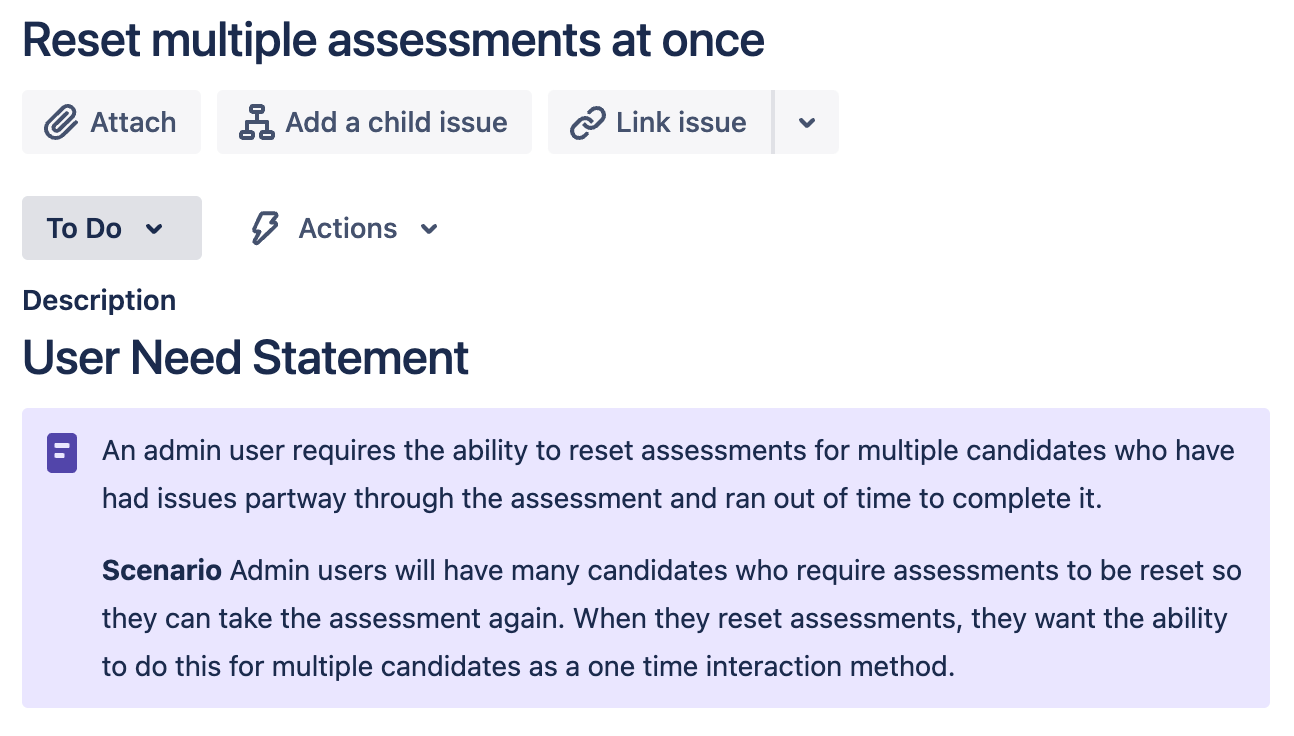Image resolution: width=1294 pixels, height=736 pixels.
Task: Click the User Need Statement heading
Action: click(x=246, y=358)
